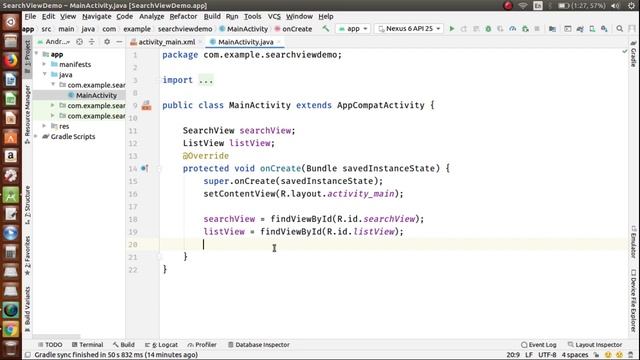
Task: Run the app with green play button
Action: [x=452, y=29]
